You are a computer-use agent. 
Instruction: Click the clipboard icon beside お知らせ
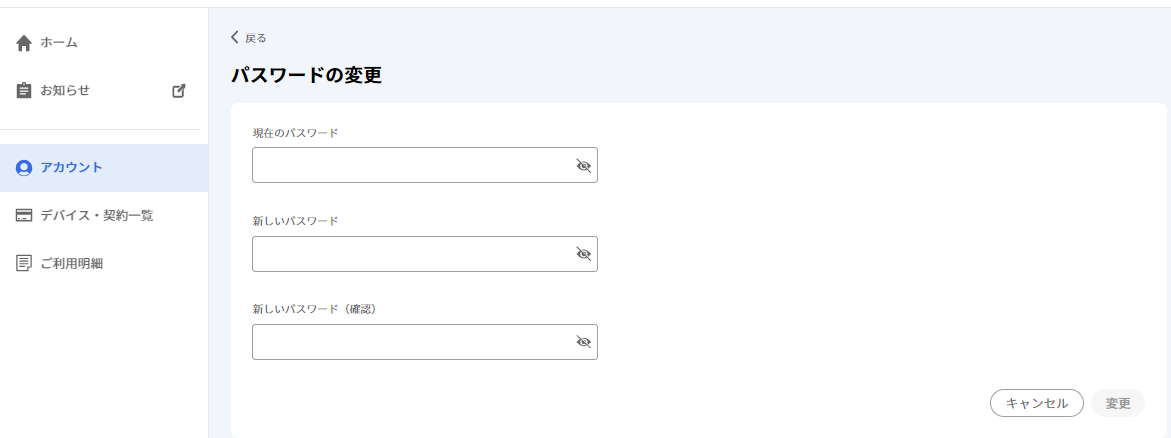[x=24, y=90]
